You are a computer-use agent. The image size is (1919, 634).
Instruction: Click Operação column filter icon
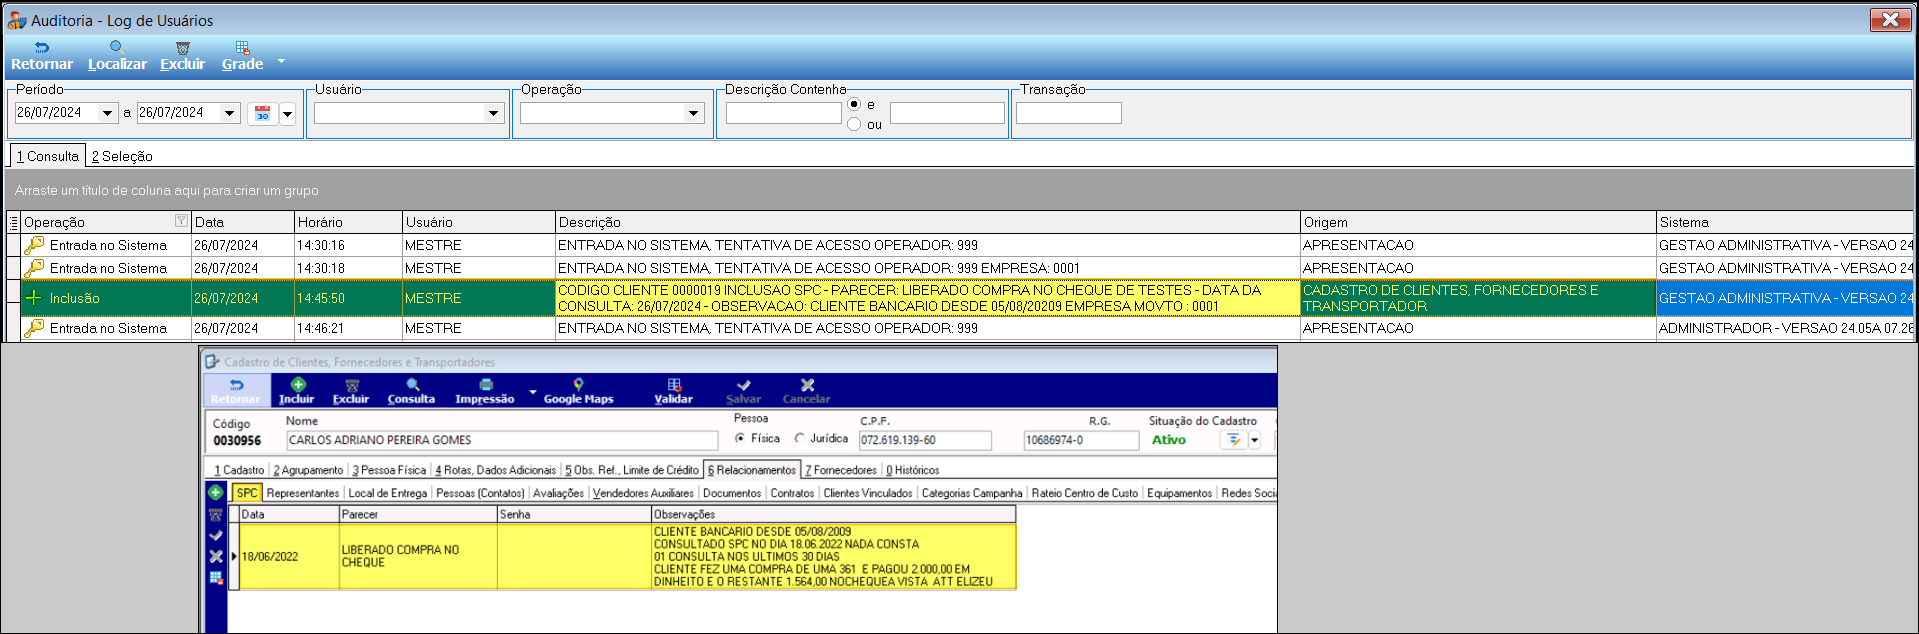(181, 221)
